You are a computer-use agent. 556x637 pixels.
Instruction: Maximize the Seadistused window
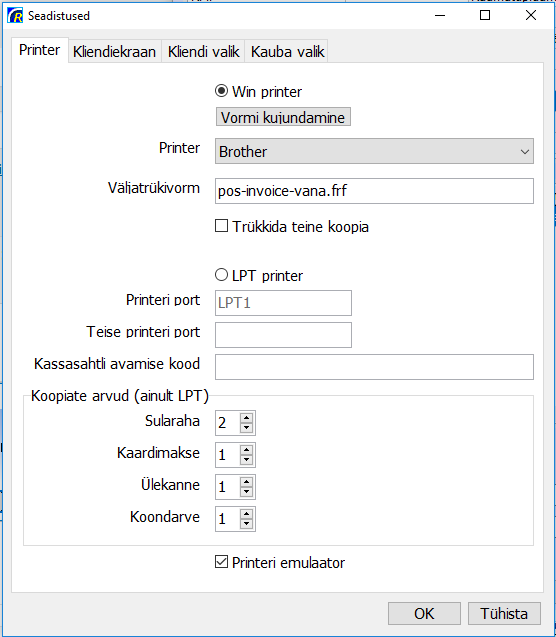click(x=485, y=15)
